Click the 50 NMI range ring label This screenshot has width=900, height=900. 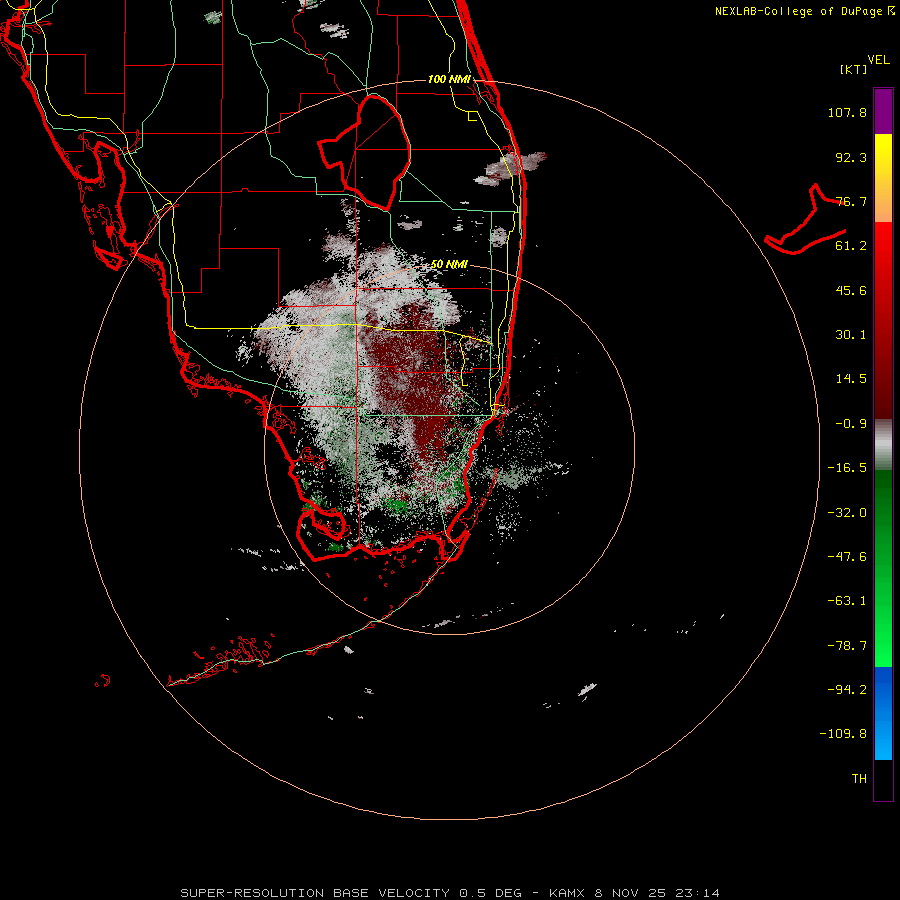[449, 265]
